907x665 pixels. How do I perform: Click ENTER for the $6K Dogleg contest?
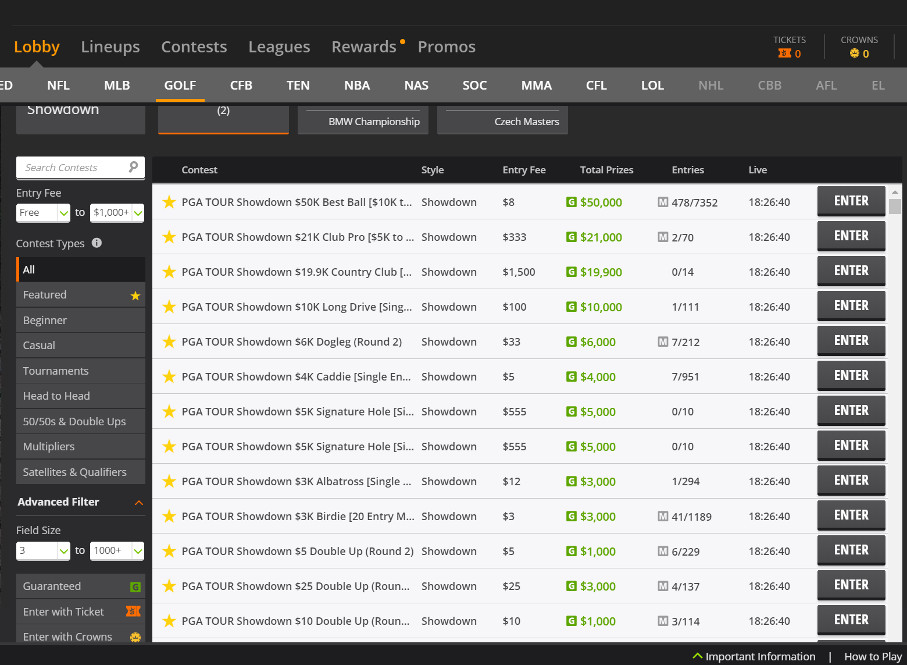[851, 341]
